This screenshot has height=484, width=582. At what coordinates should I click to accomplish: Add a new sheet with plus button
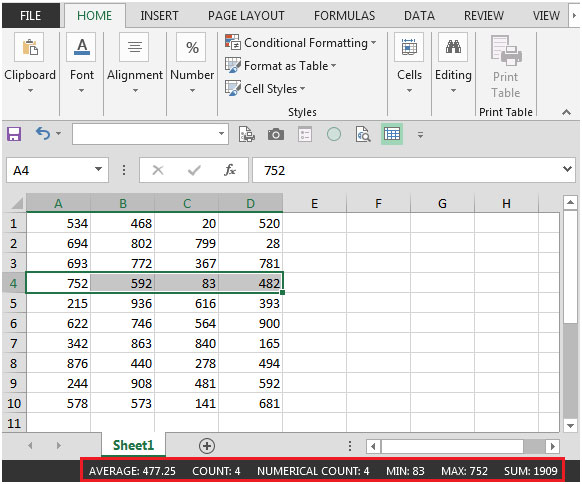[x=207, y=446]
